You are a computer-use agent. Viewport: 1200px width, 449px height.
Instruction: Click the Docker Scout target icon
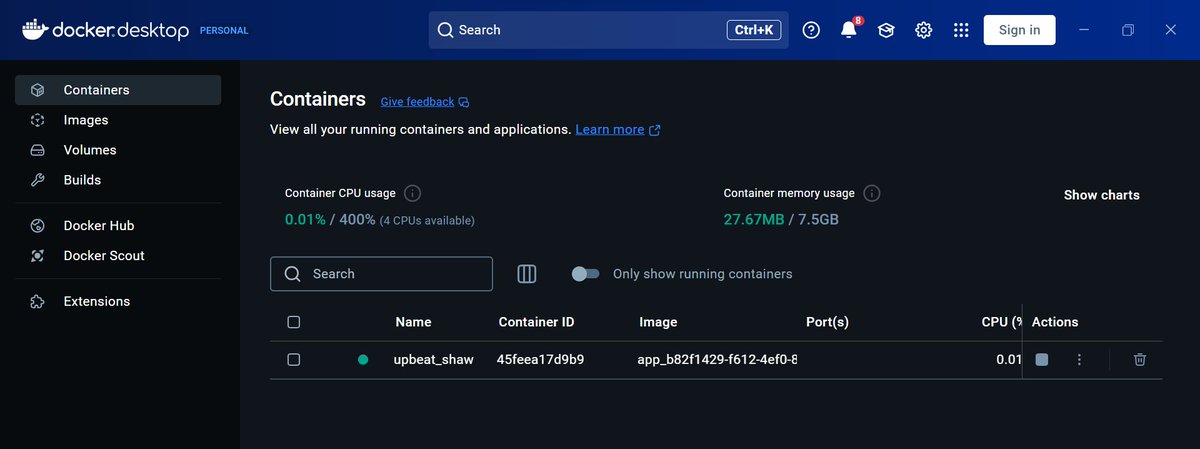tap(37, 256)
